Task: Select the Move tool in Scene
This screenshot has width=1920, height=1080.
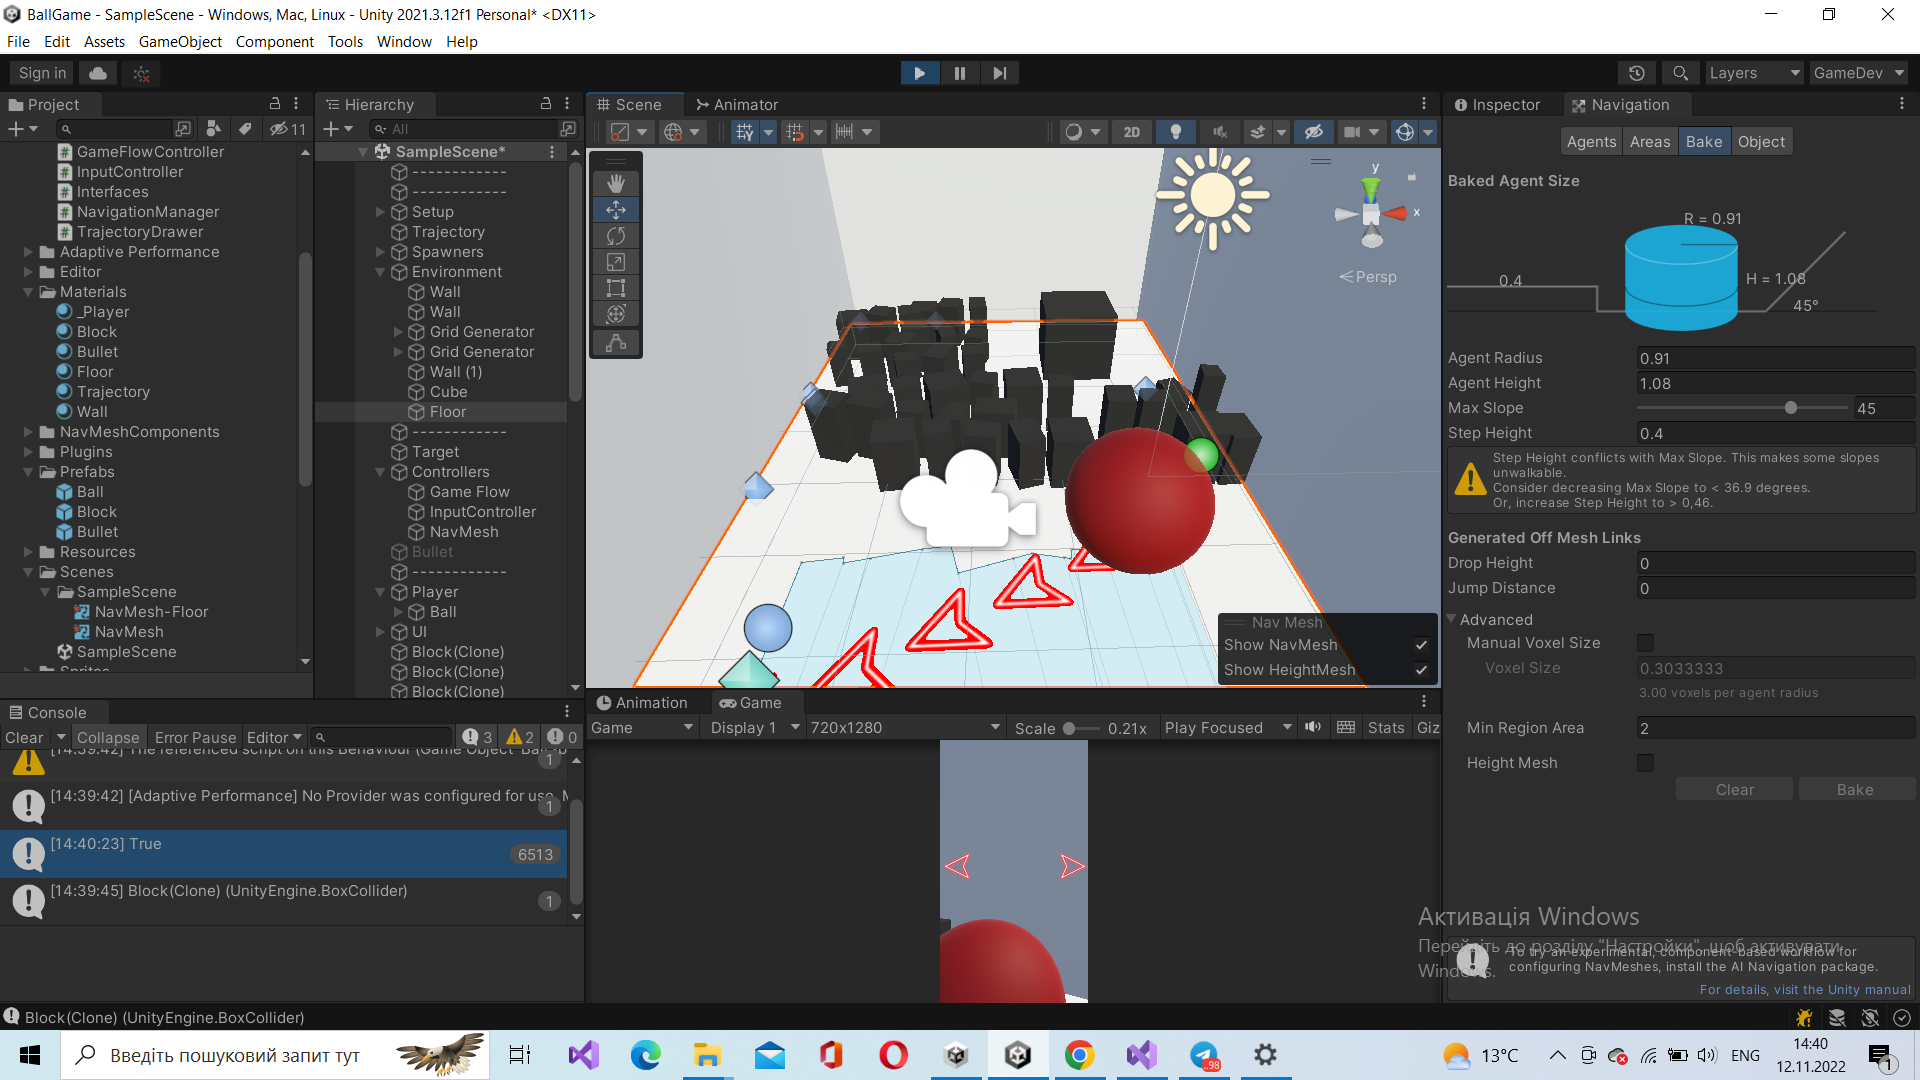Action: [616, 209]
